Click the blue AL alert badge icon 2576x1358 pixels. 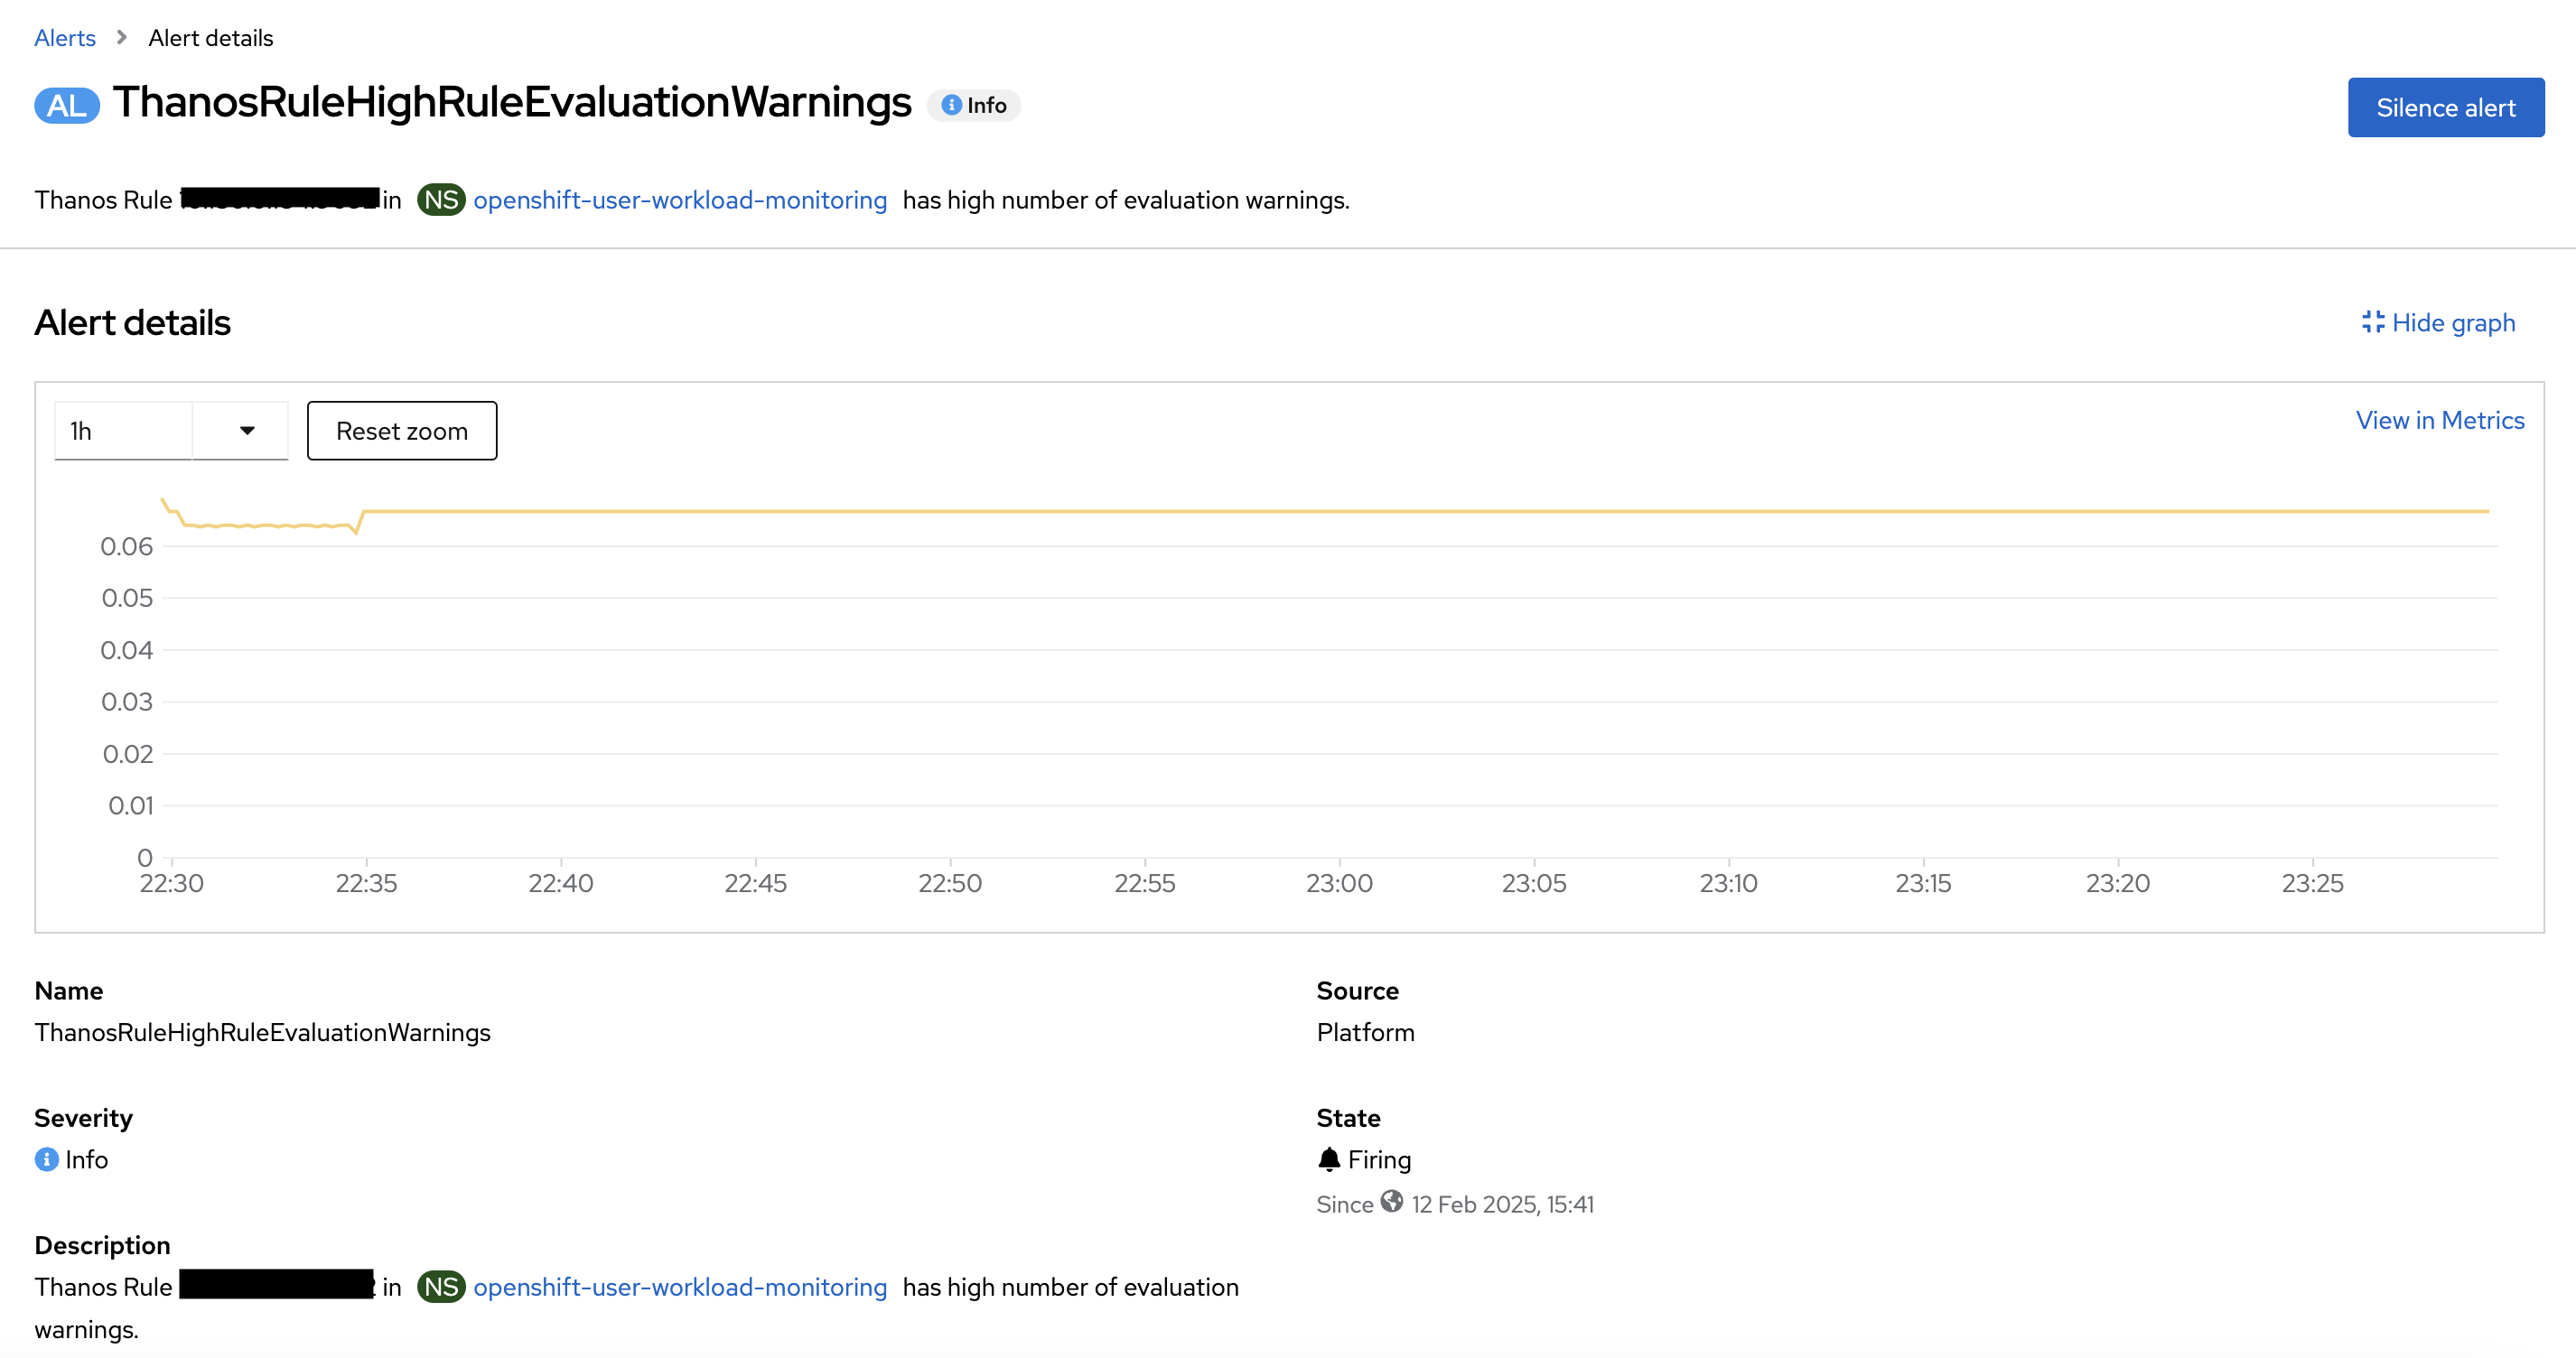(x=66, y=105)
